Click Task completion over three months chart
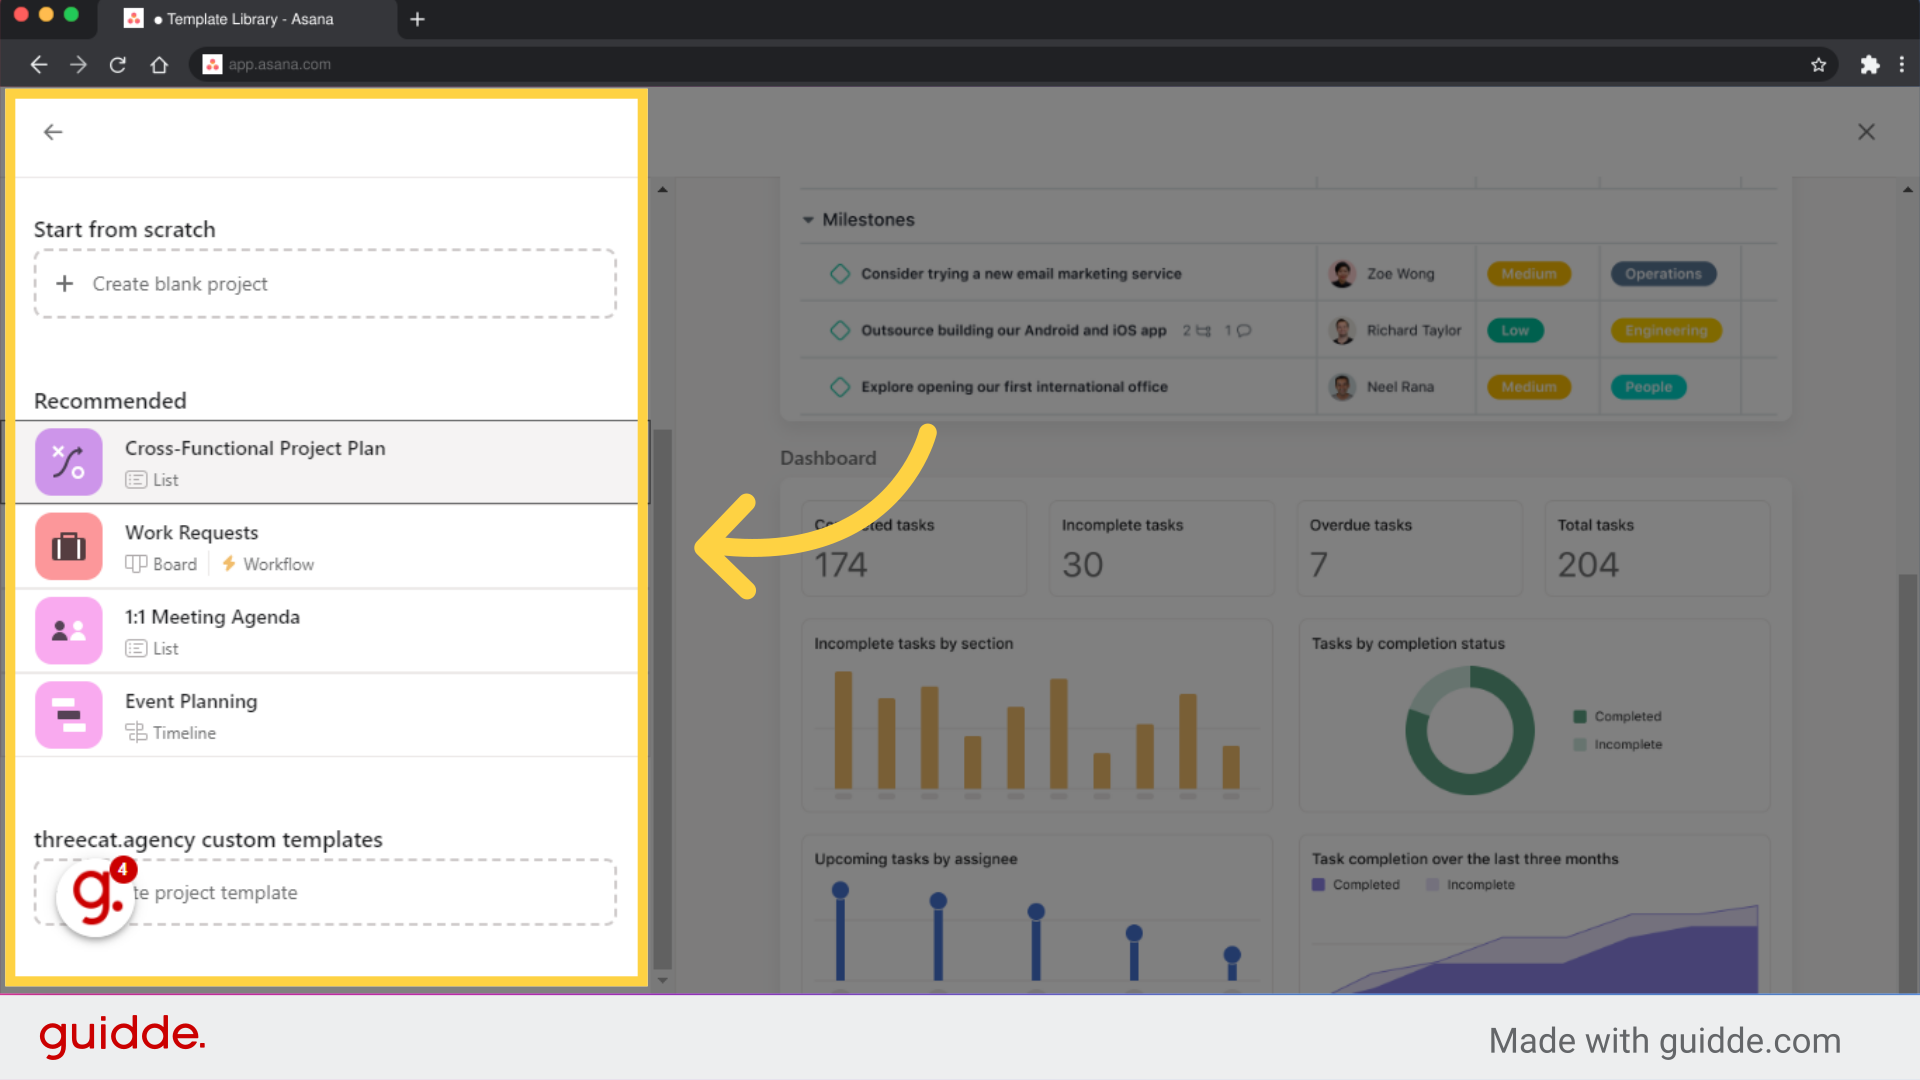1920x1080 pixels. point(1534,915)
